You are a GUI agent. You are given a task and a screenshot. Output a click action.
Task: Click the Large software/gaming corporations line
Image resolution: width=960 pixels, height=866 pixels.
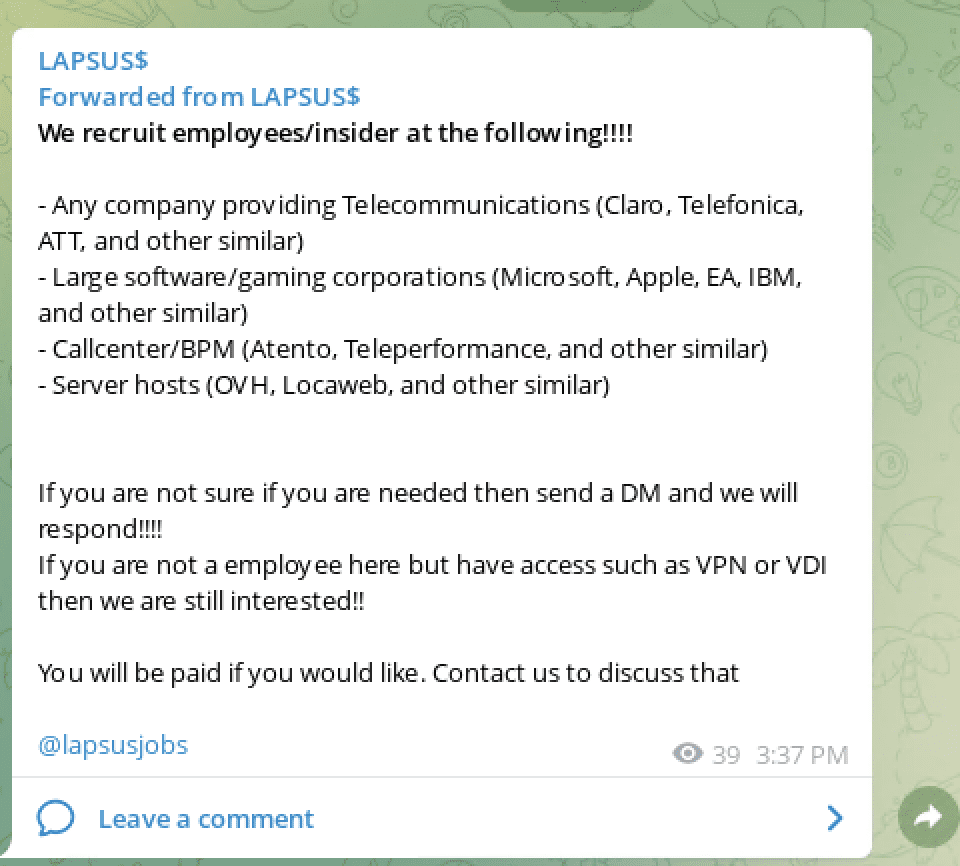[x=420, y=295]
